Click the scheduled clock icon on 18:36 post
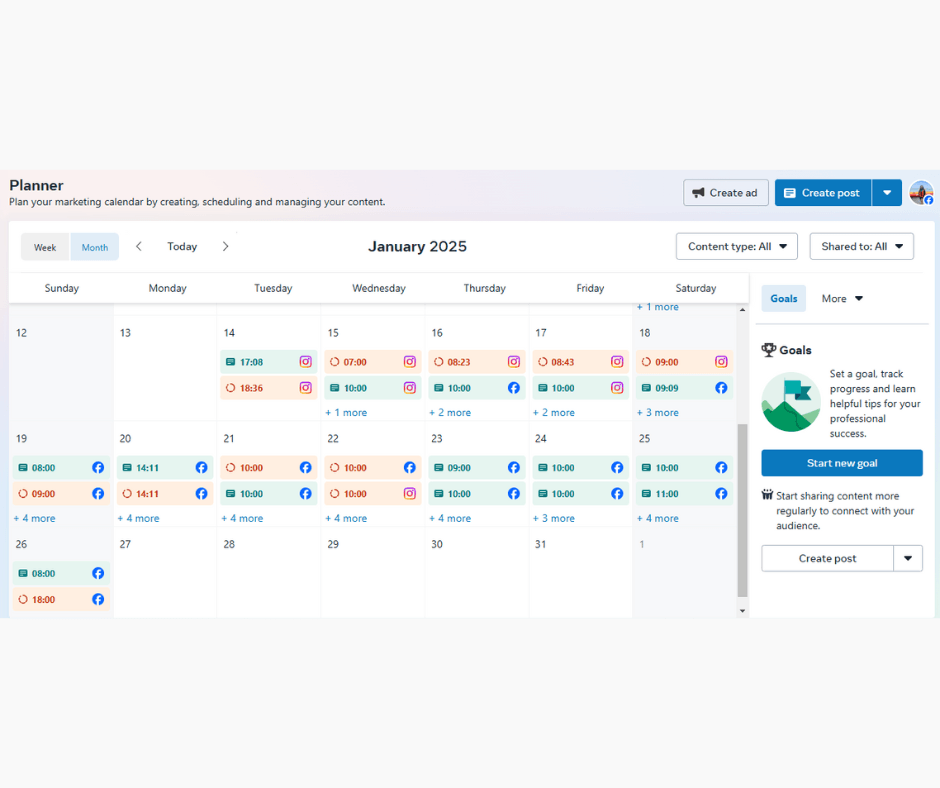This screenshot has width=940, height=788. click(x=230, y=388)
